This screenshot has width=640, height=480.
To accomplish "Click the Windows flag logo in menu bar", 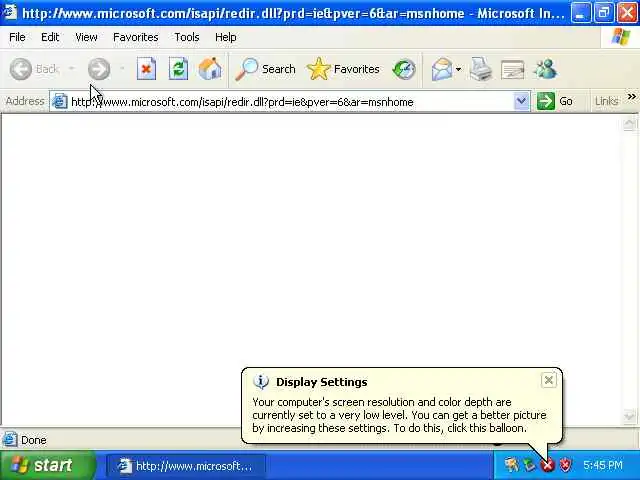I will click(x=620, y=37).
